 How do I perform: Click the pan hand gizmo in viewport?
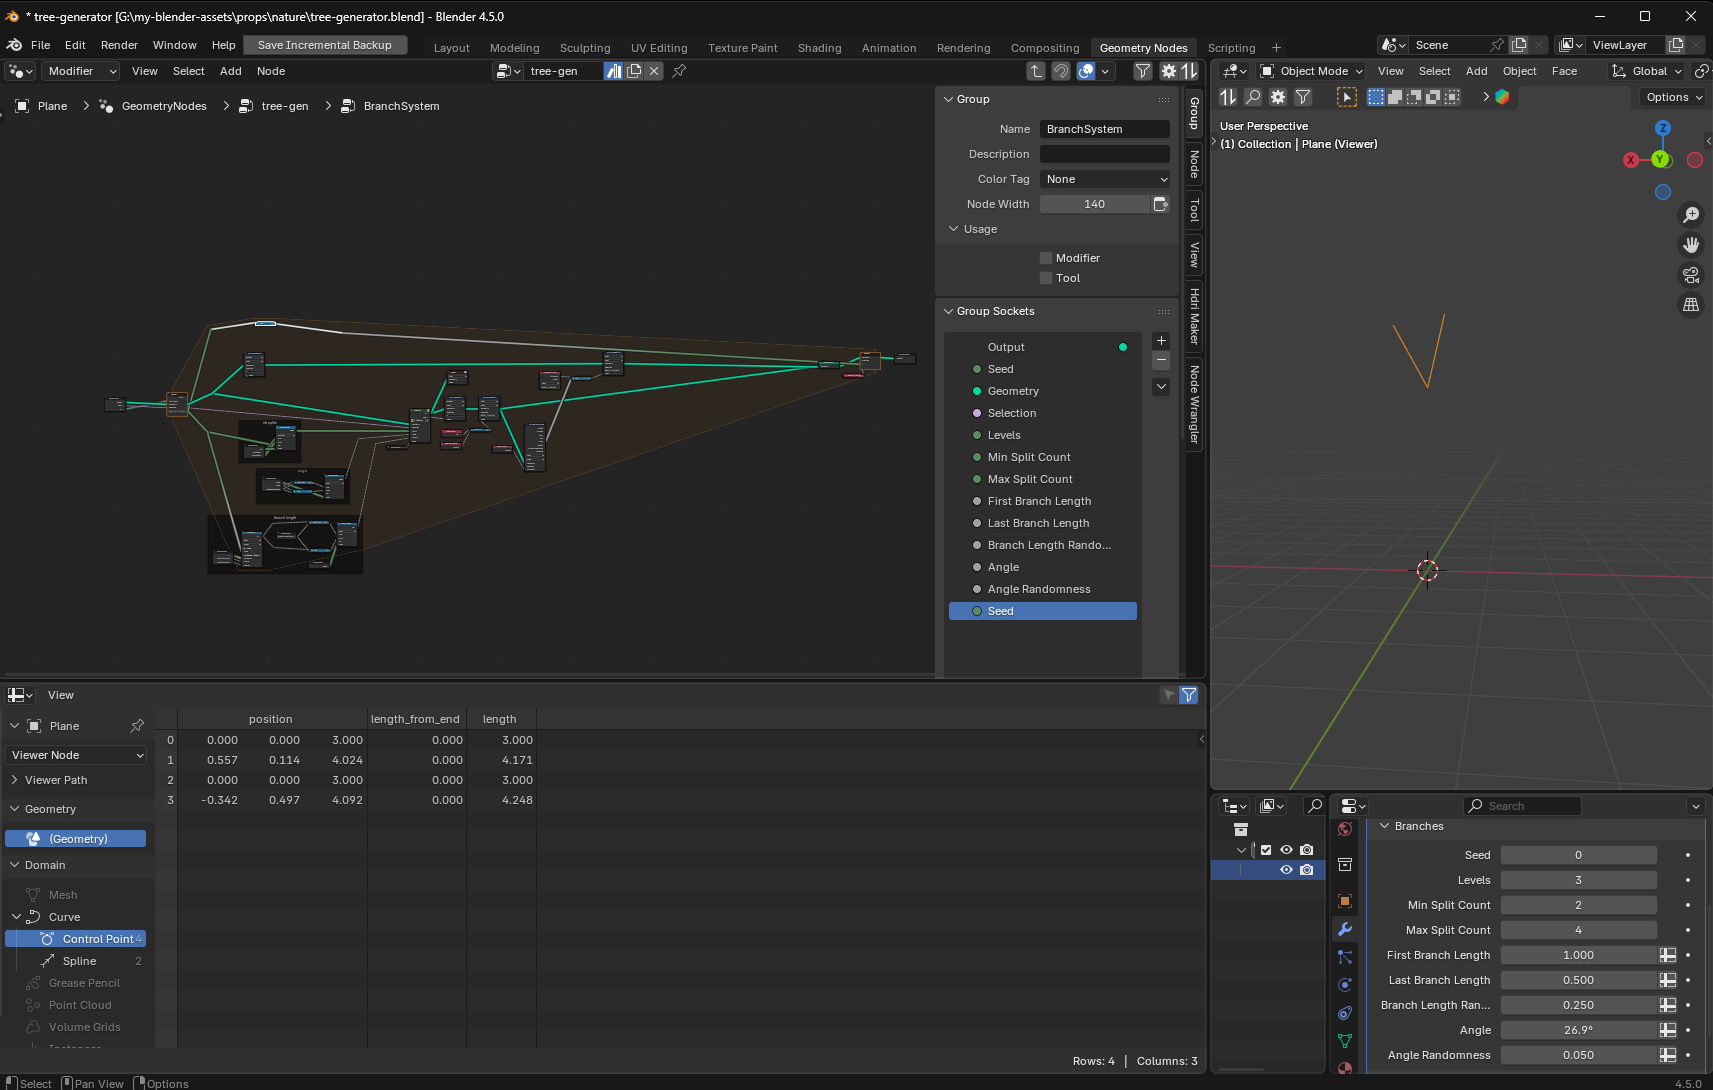[x=1691, y=245]
